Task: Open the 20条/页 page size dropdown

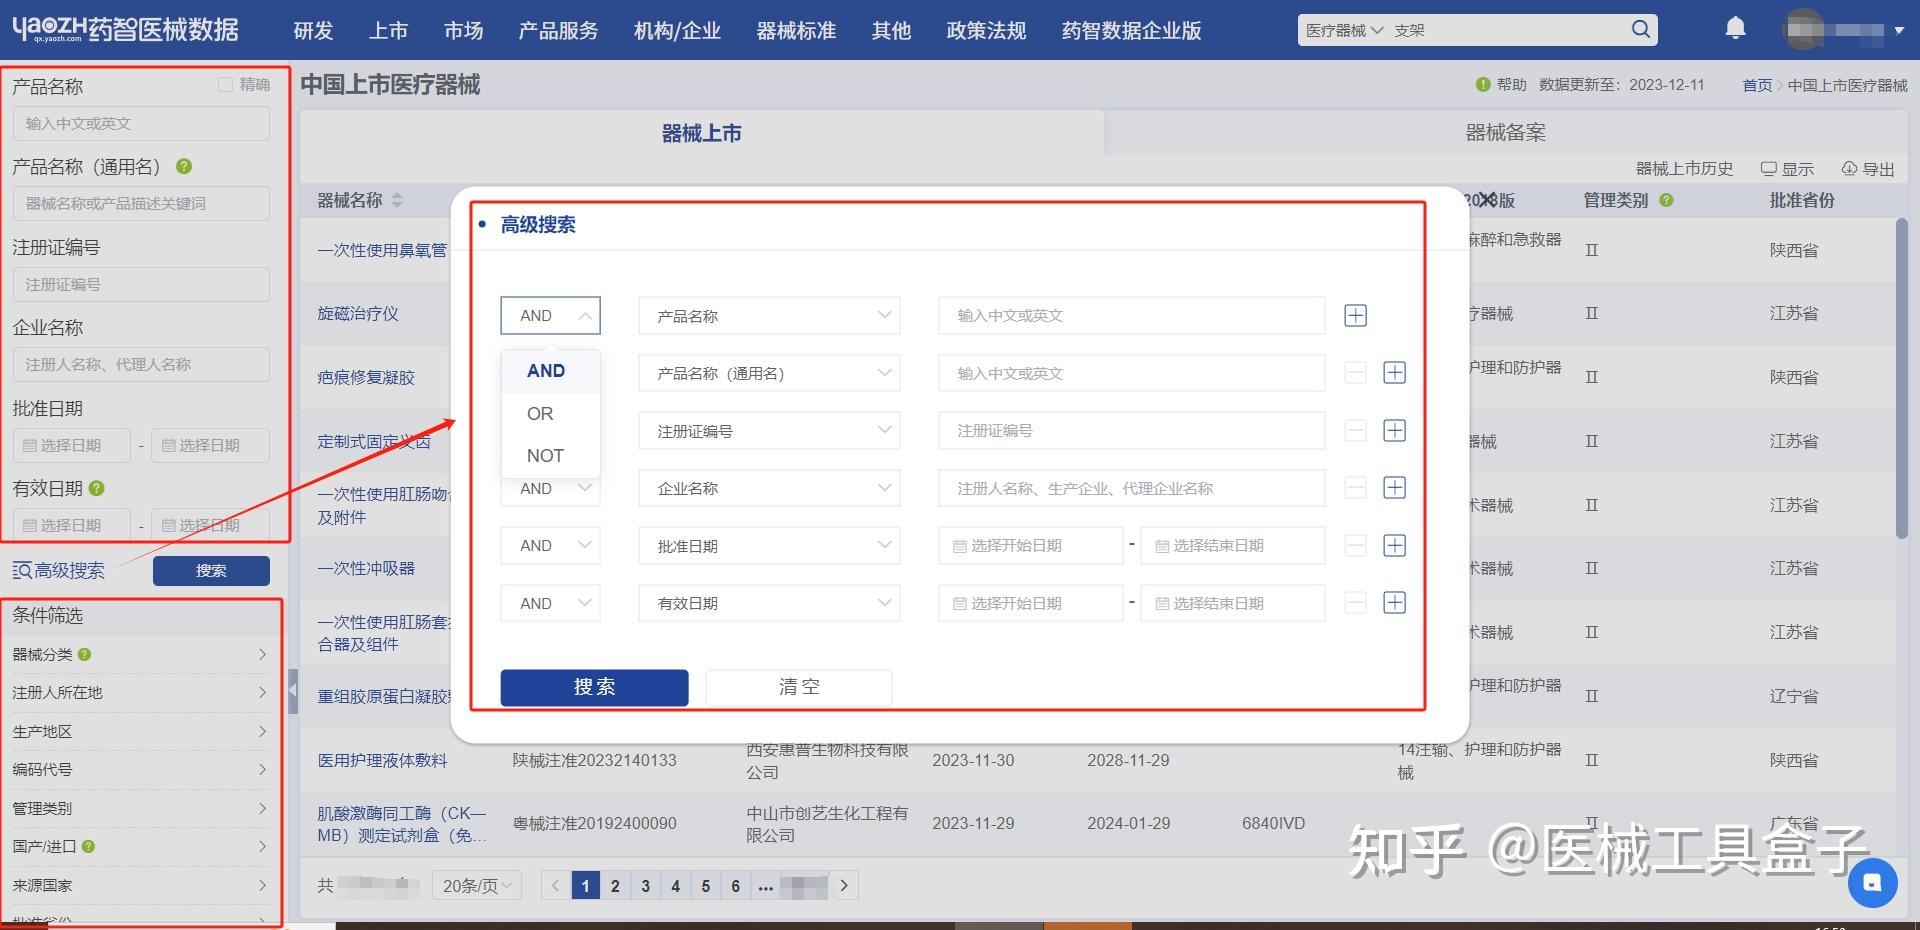Action: 477,885
